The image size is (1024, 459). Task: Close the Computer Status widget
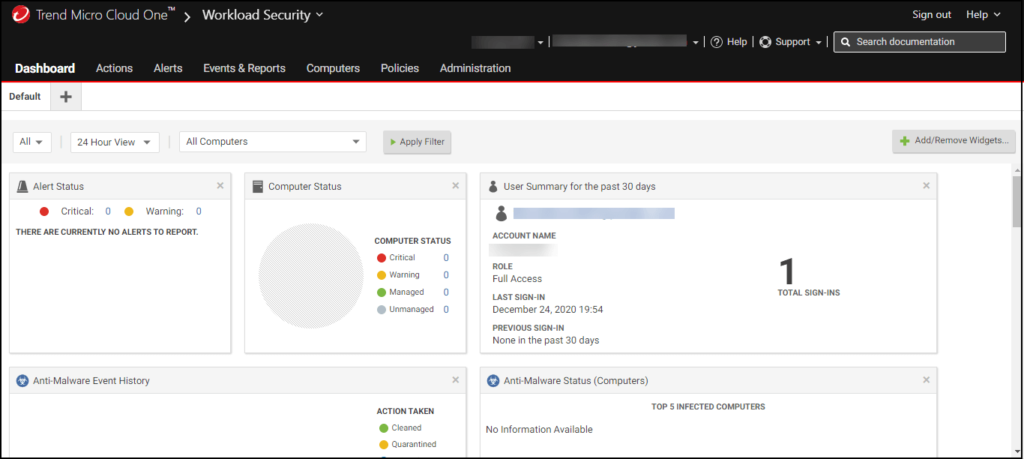pos(455,186)
